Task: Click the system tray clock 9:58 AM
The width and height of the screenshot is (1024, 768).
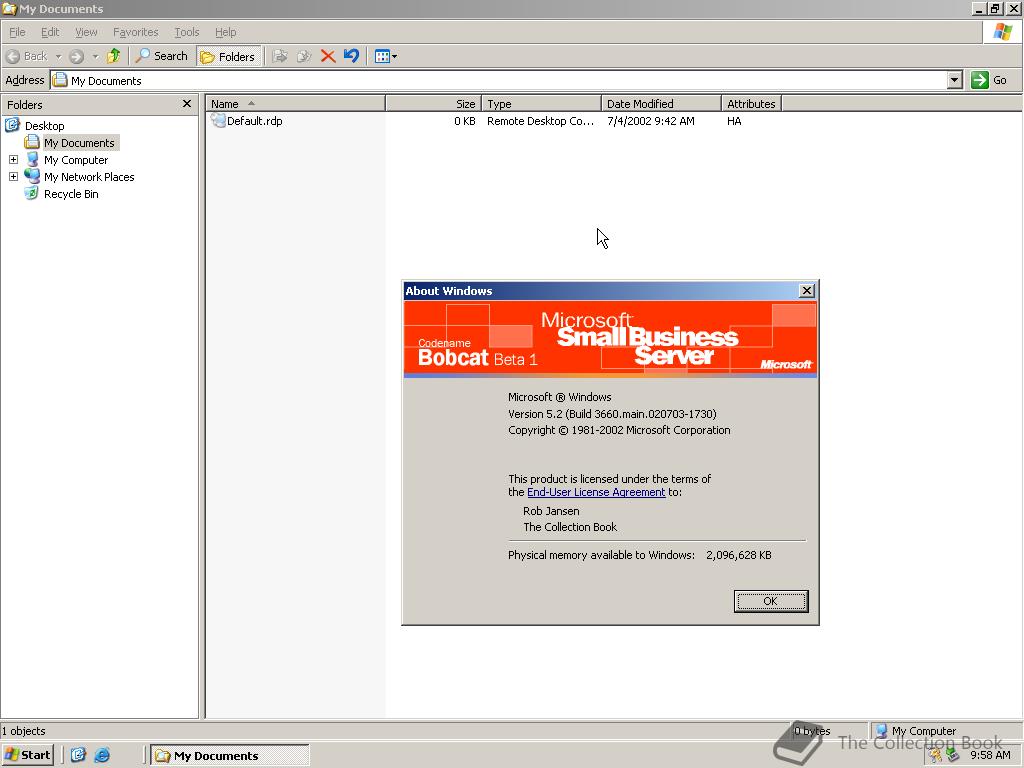Action: [x=990, y=755]
